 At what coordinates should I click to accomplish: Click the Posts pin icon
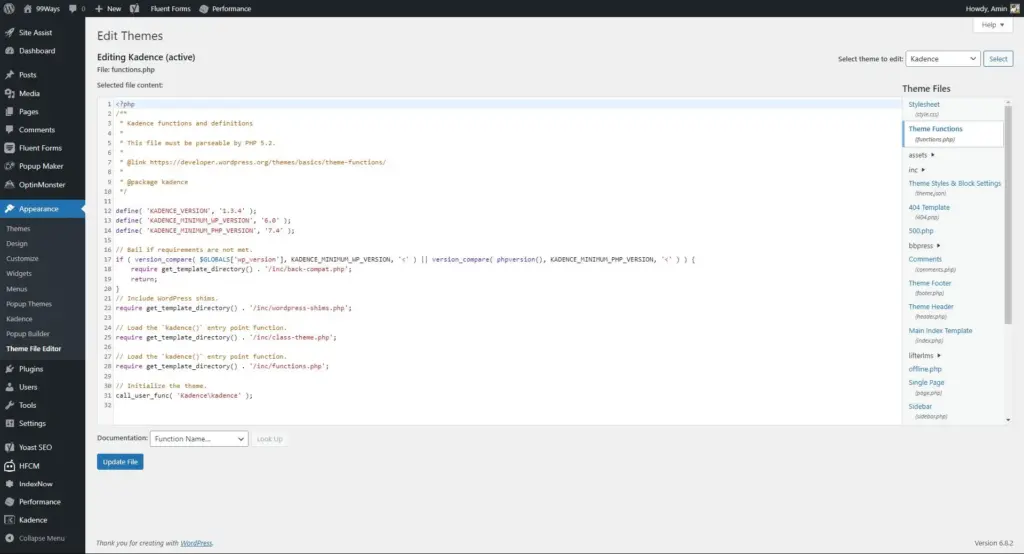10,74
